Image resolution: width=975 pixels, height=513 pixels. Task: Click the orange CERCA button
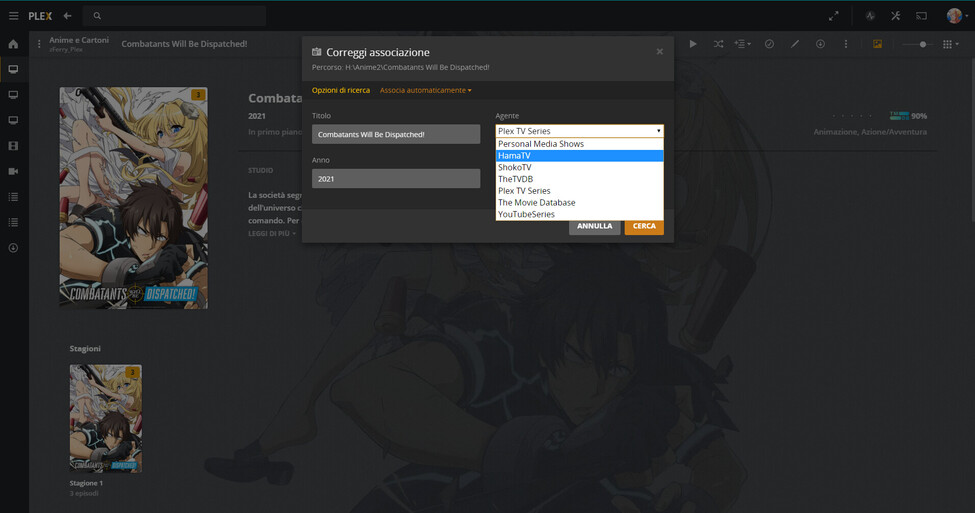[x=644, y=226]
